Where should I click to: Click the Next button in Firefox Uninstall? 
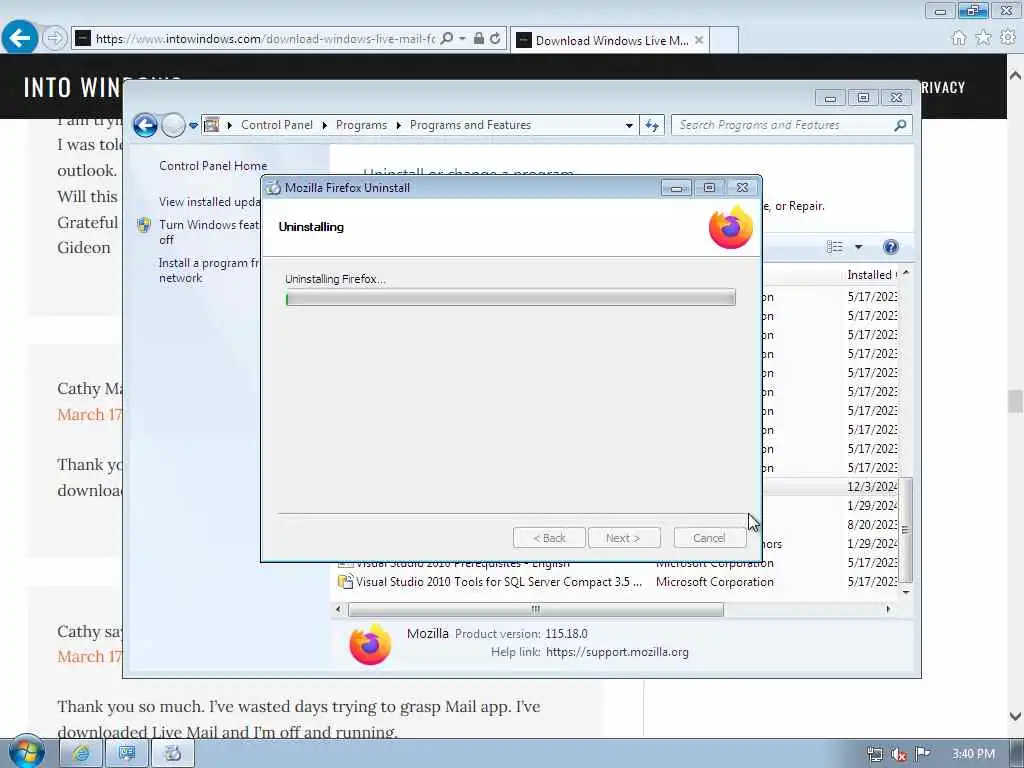click(624, 538)
